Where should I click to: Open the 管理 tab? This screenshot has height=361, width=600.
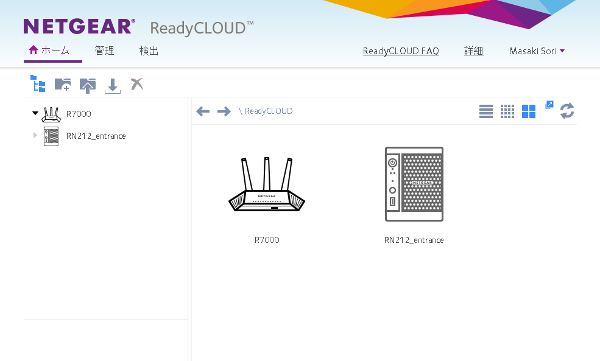[x=104, y=51]
